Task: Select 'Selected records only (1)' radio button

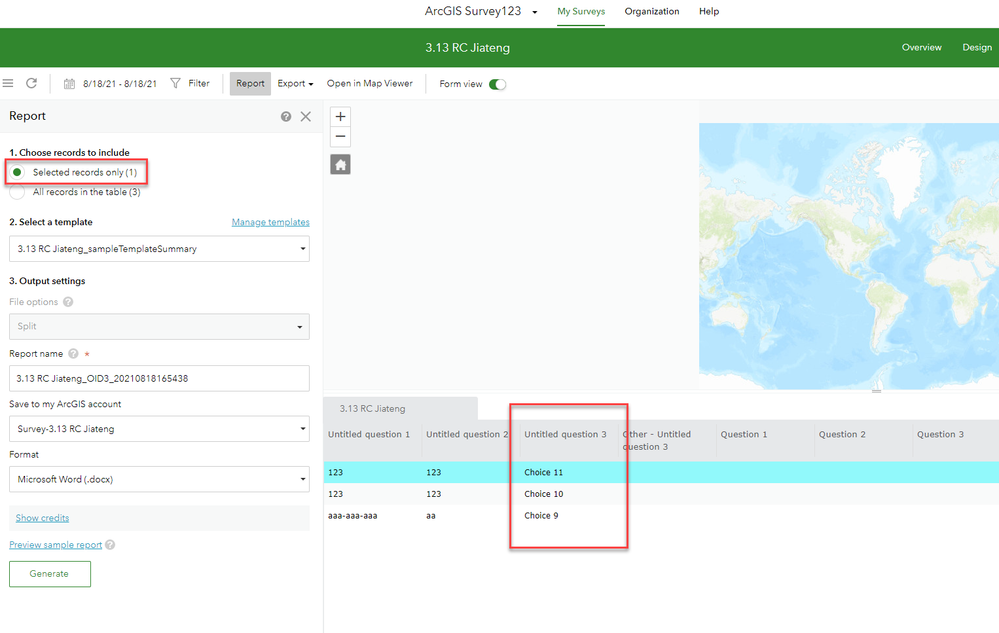Action: 17,172
